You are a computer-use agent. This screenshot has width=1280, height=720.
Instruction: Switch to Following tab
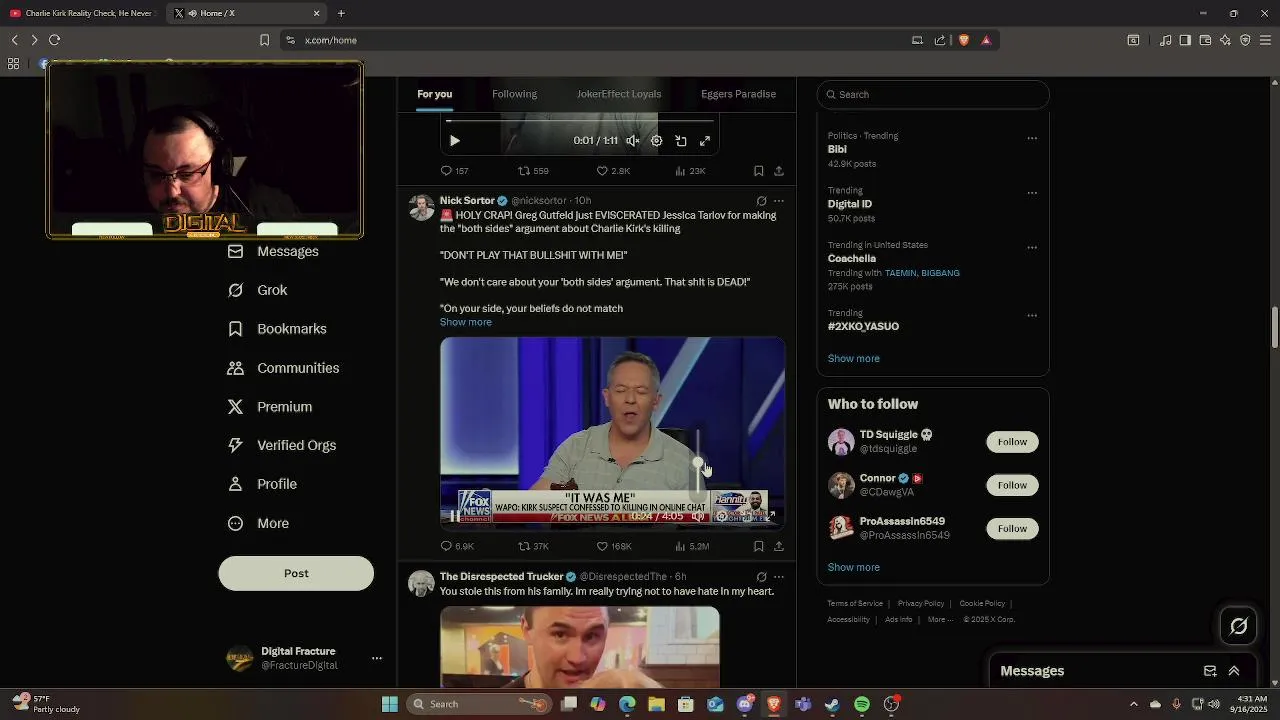click(514, 94)
